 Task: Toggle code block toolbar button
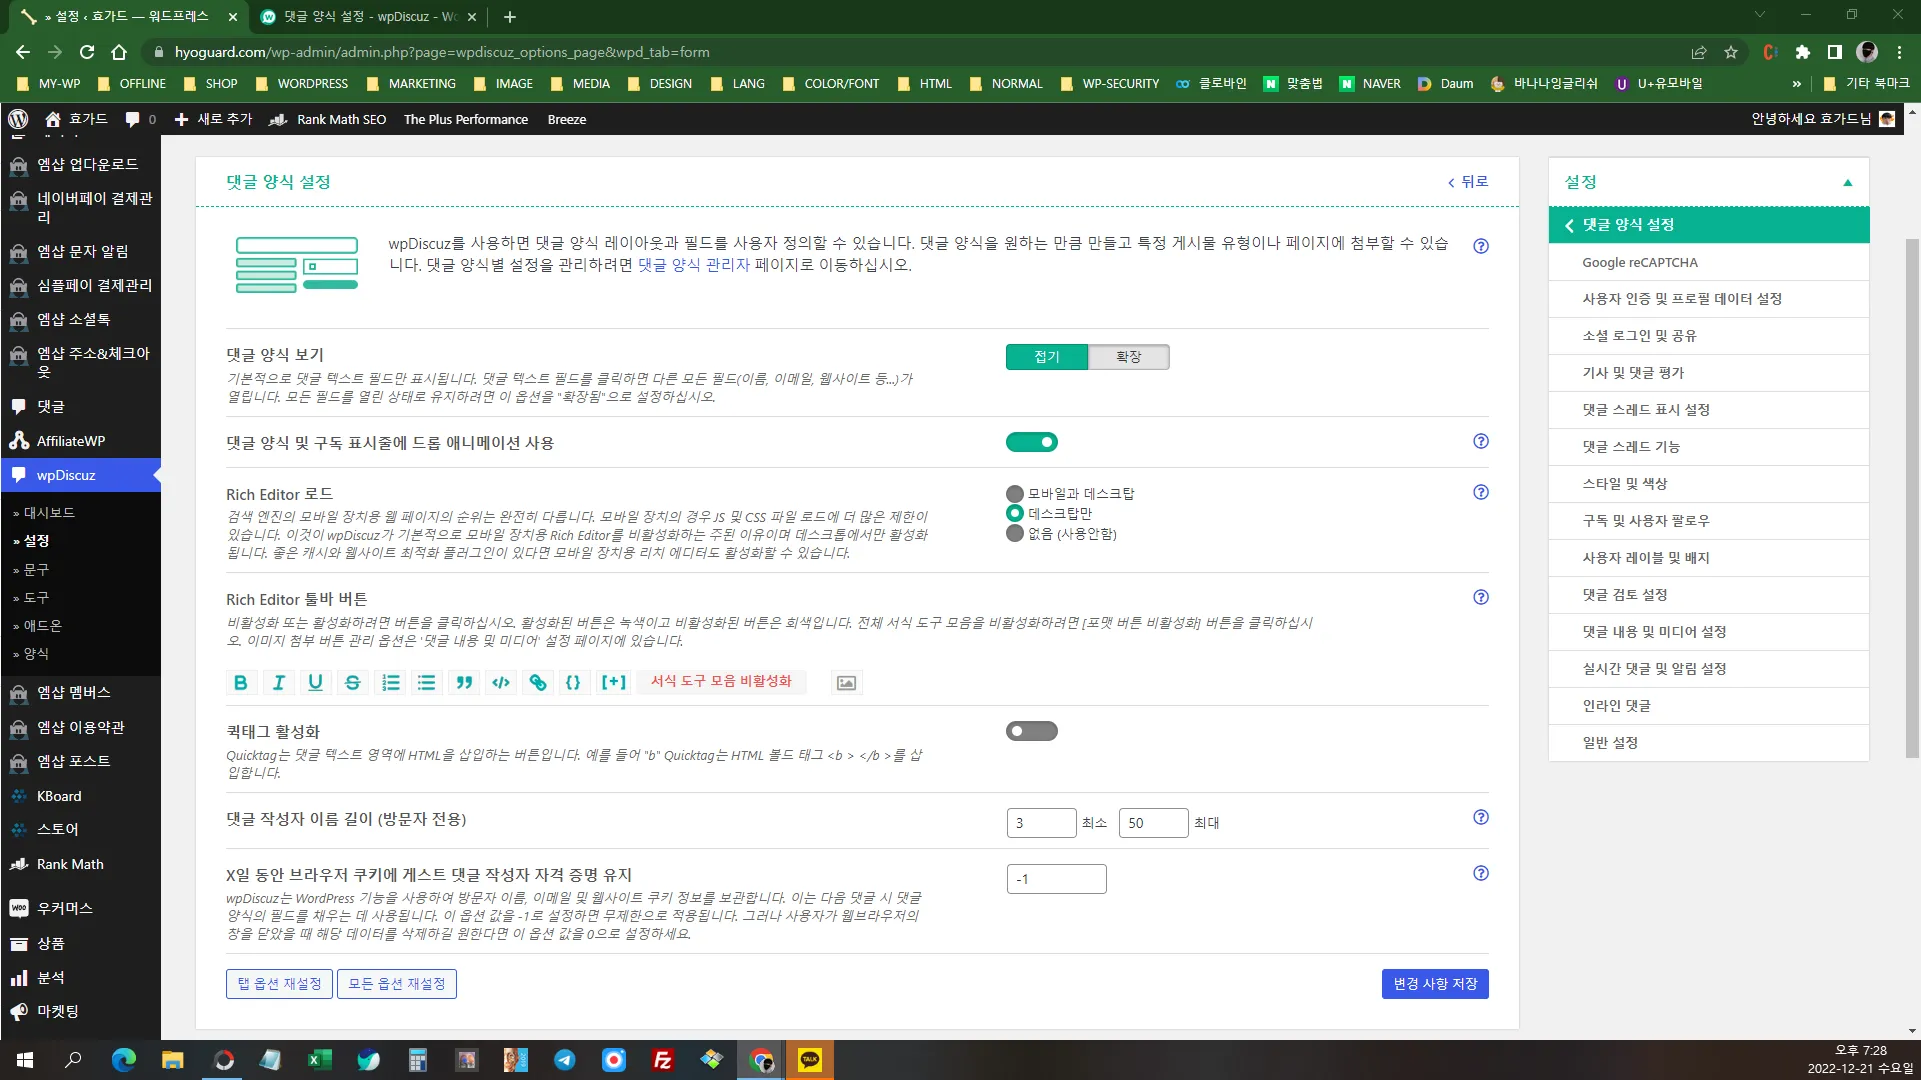pyautogui.click(x=501, y=682)
